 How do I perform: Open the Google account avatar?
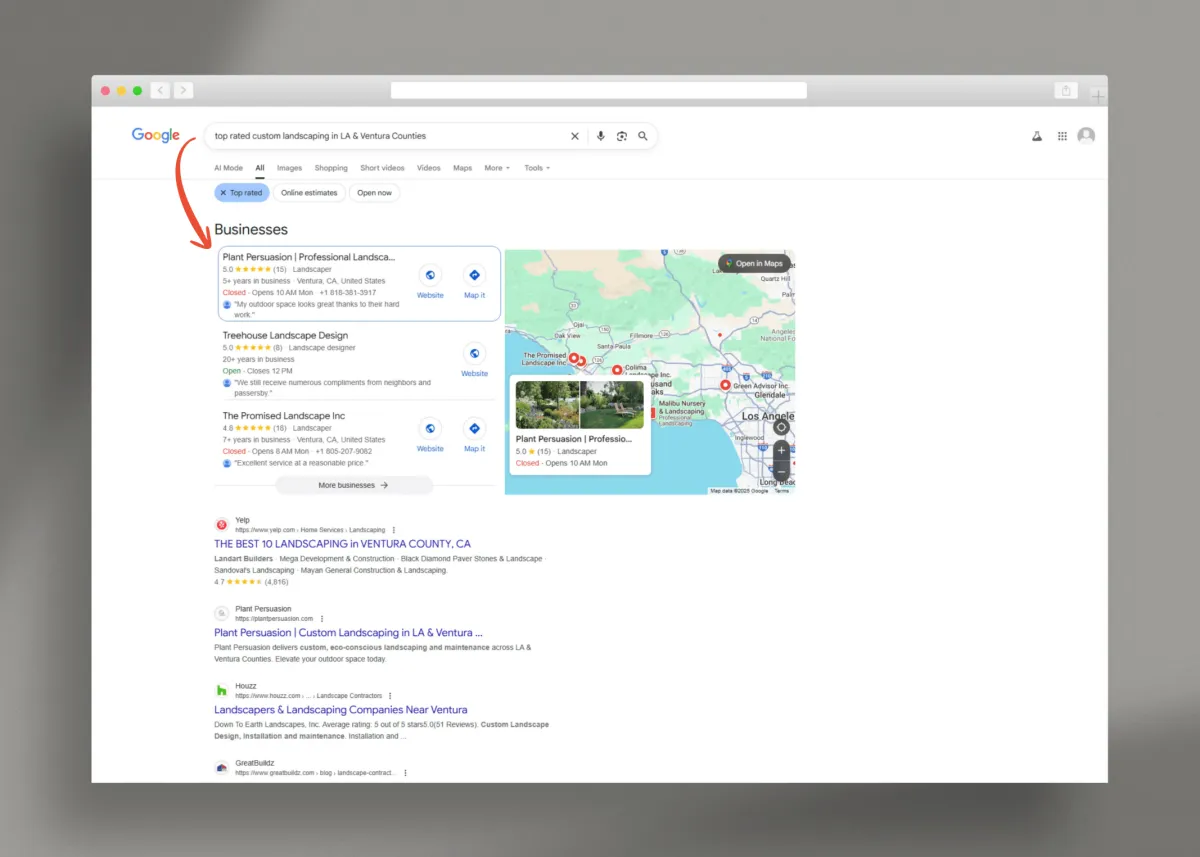[x=1086, y=136]
